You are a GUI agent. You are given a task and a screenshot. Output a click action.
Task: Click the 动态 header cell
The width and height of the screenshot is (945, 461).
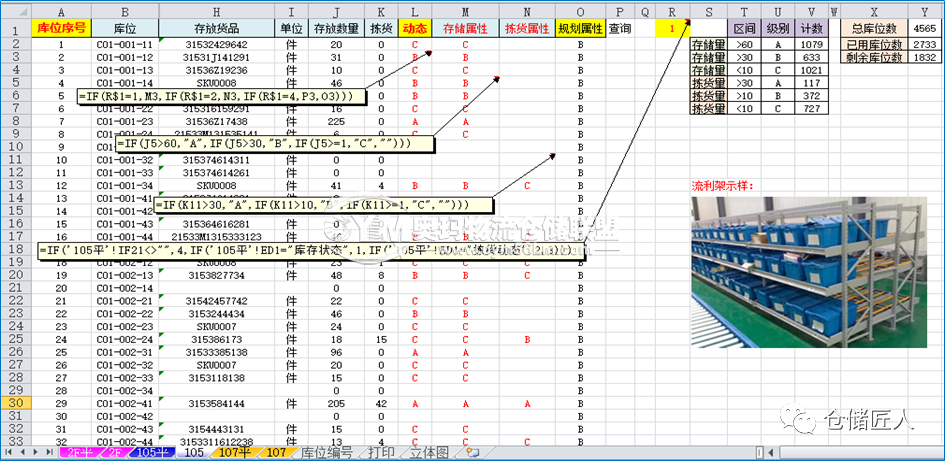(x=415, y=28)
